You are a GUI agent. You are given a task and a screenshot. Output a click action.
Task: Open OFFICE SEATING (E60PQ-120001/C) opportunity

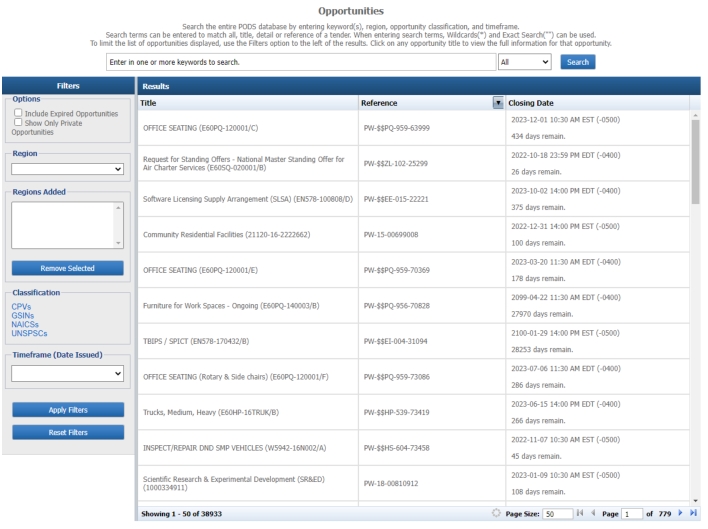pyautogui.click(x=200, y=128)
